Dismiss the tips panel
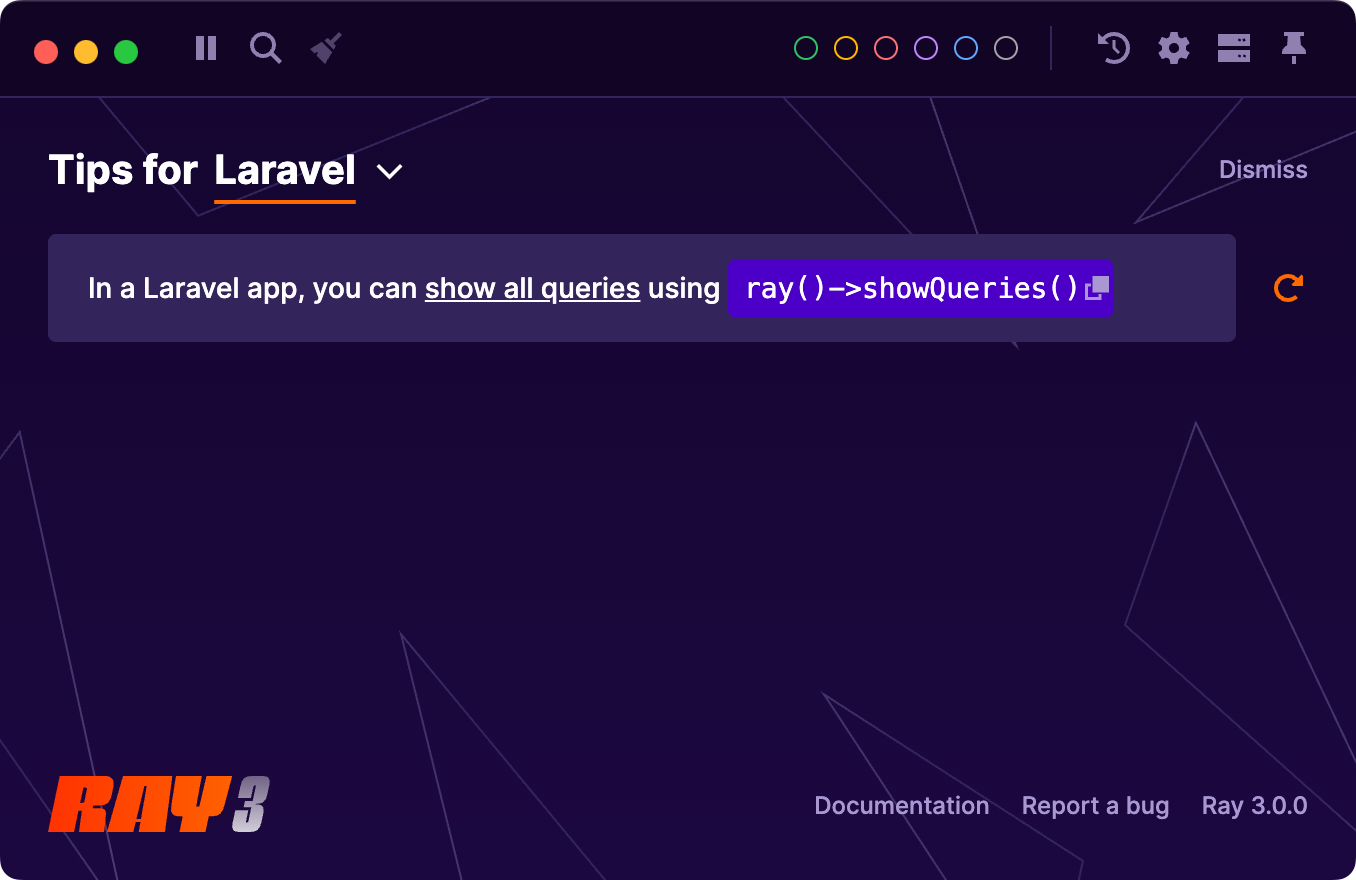Viewport: 1356px width, 880px height. pyautogui.click(x=1262, y=169)
